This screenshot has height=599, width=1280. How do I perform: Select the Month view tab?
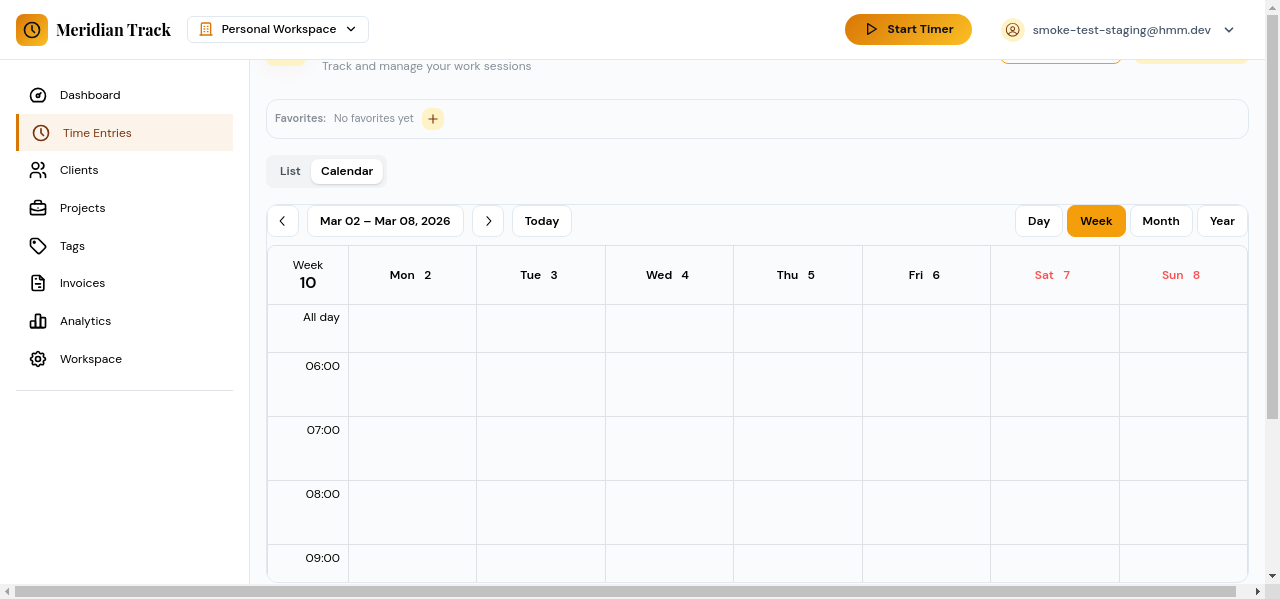point(1160,220)
